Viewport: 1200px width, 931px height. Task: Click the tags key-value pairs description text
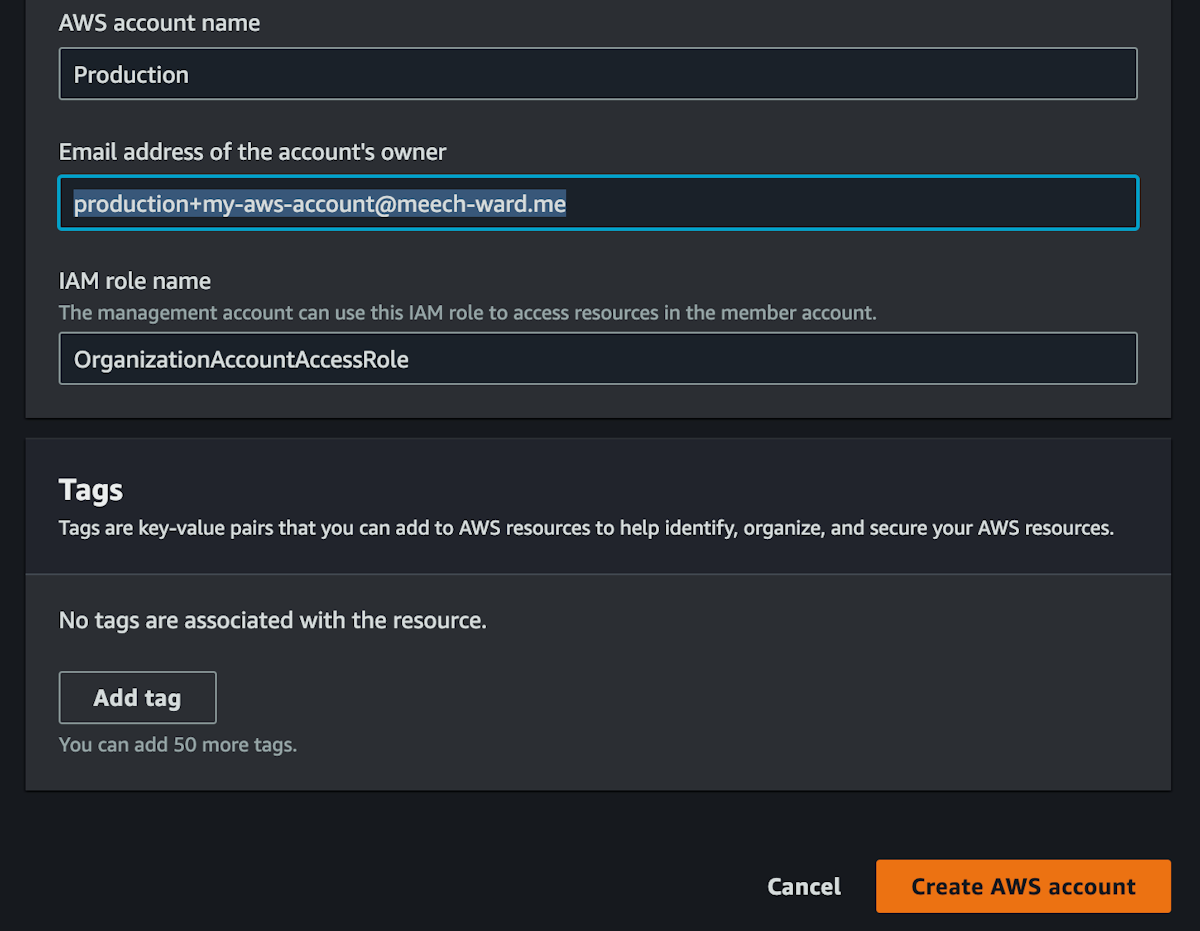tap(586, 528)
